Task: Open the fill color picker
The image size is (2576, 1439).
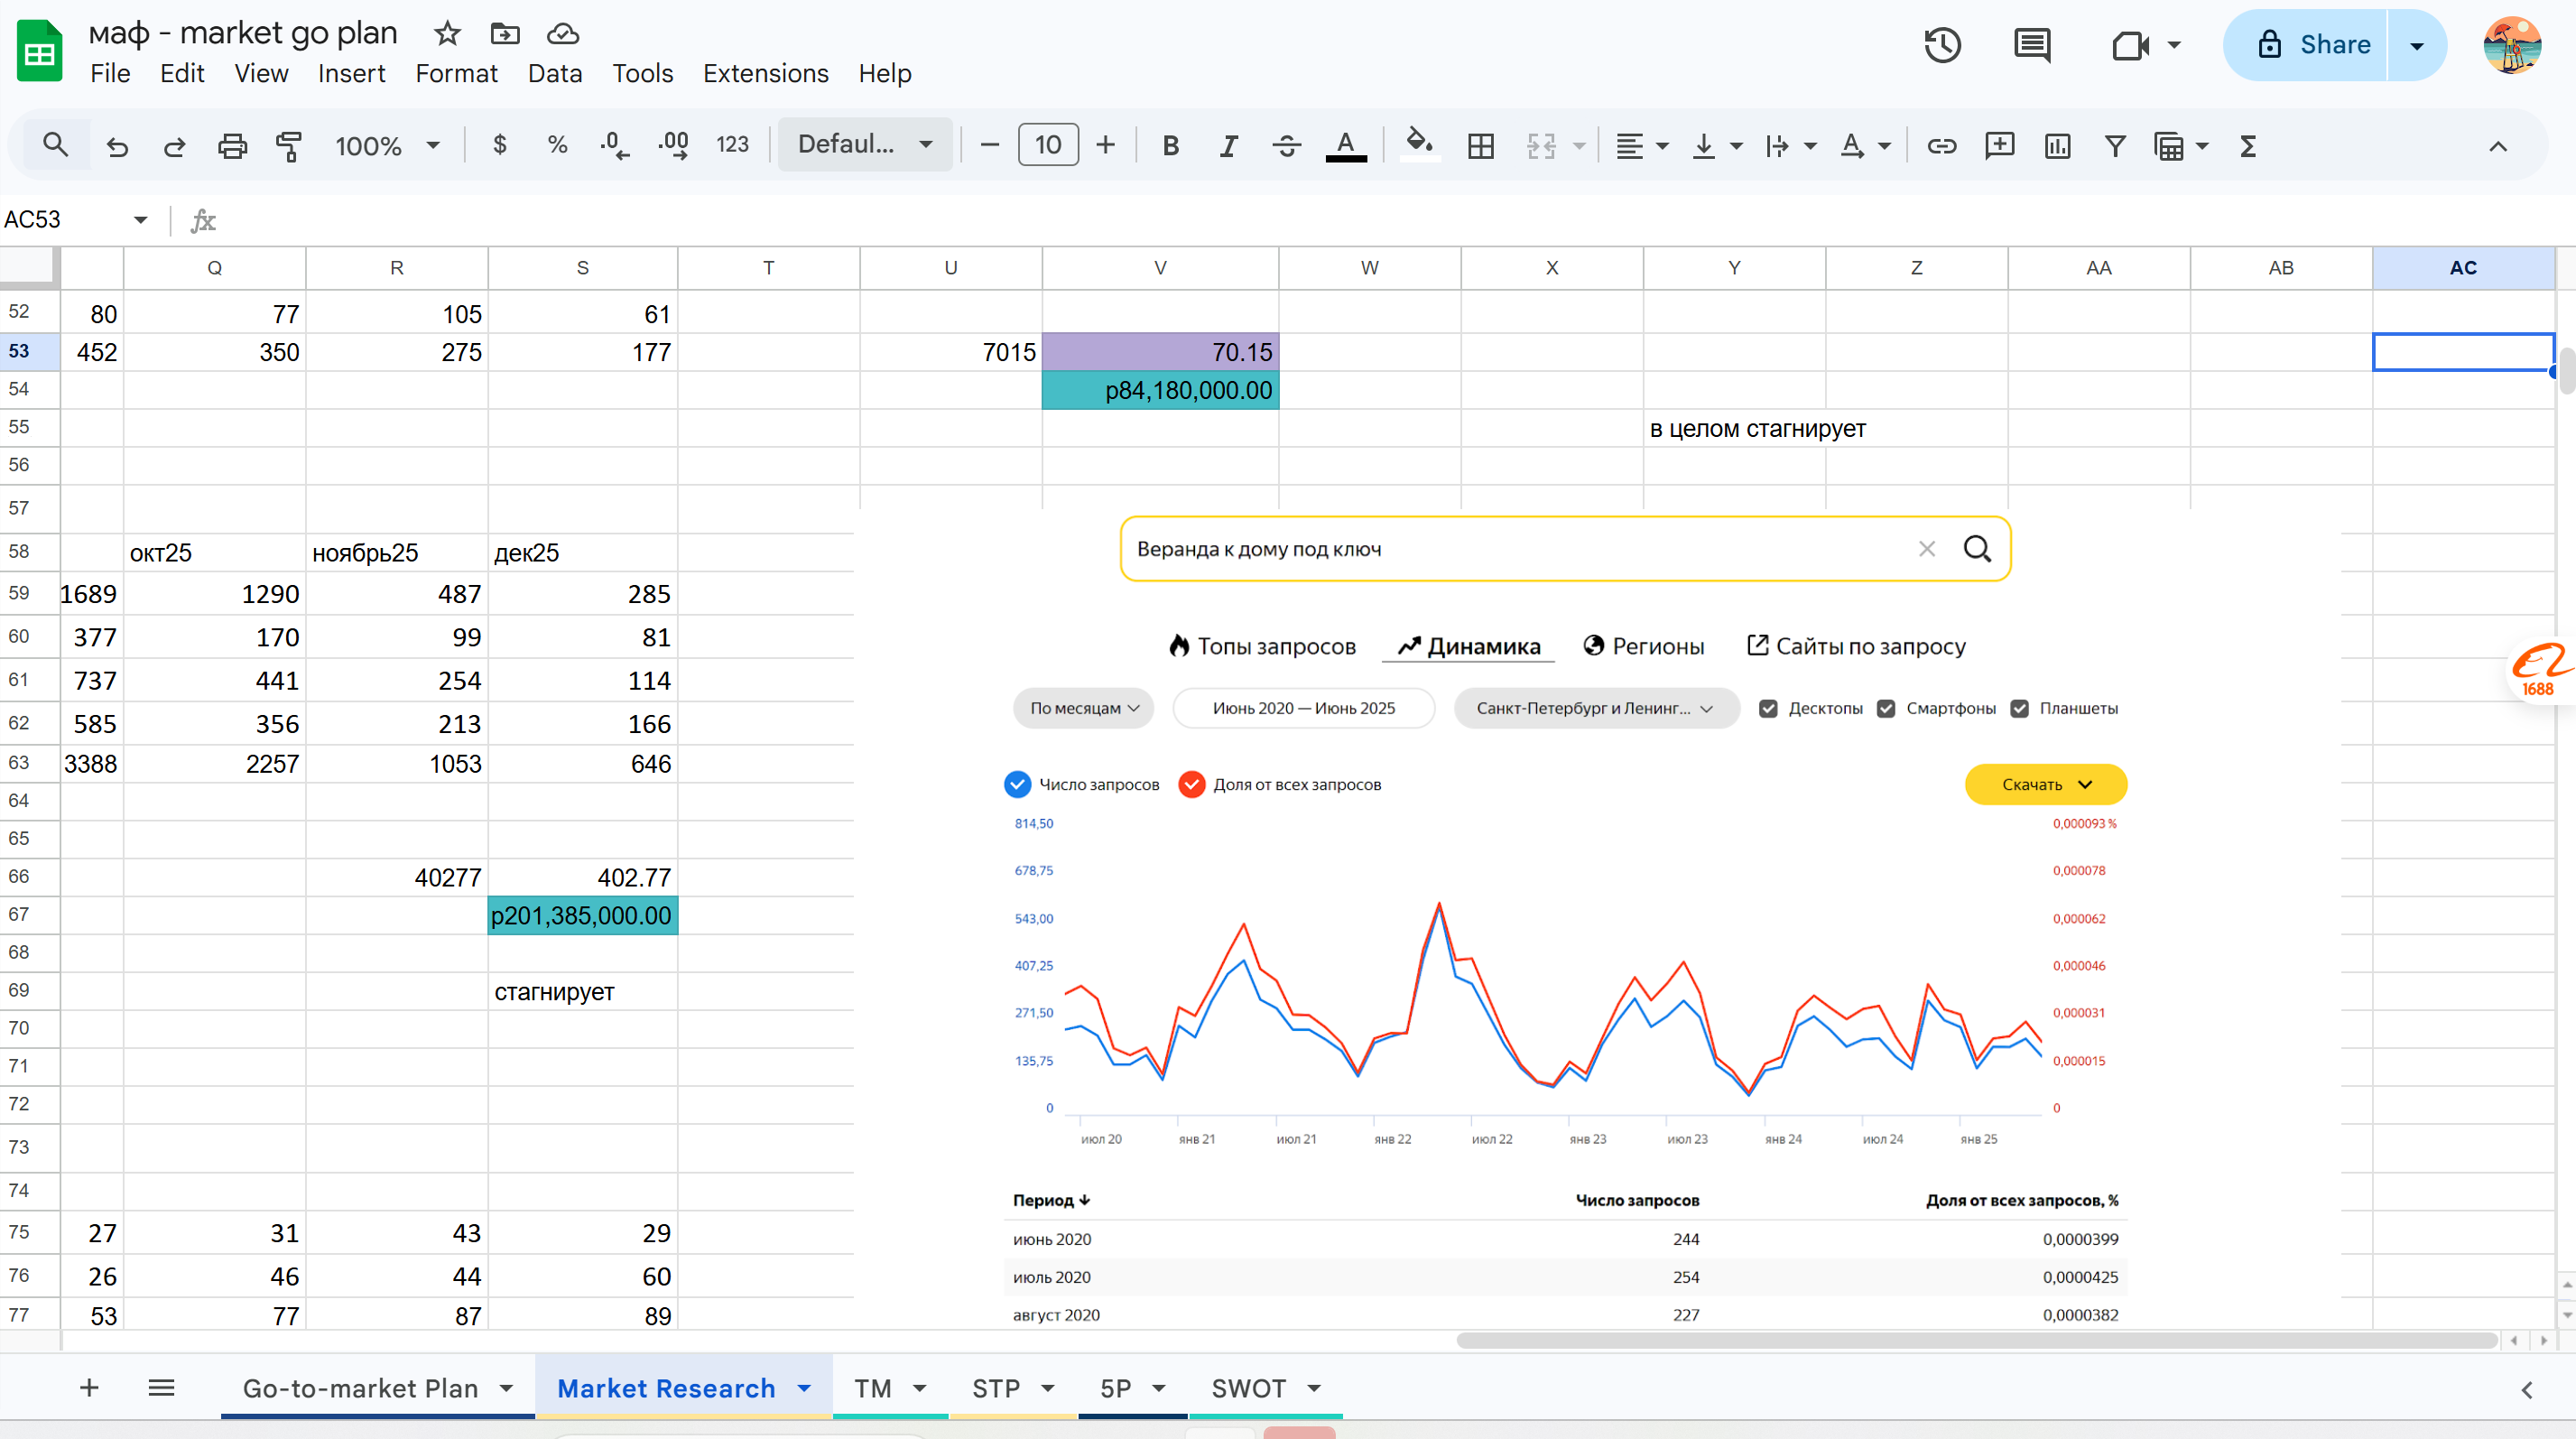Action: [1417, 146]
